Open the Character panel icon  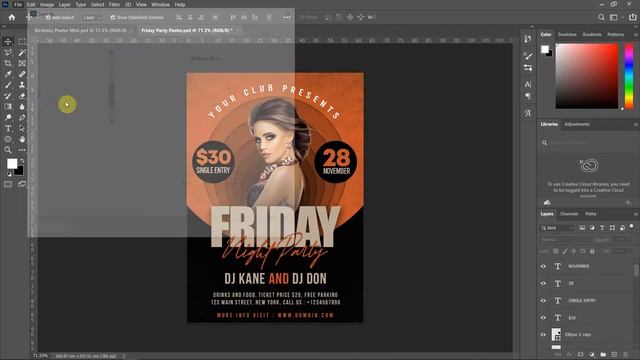point(528,84)
